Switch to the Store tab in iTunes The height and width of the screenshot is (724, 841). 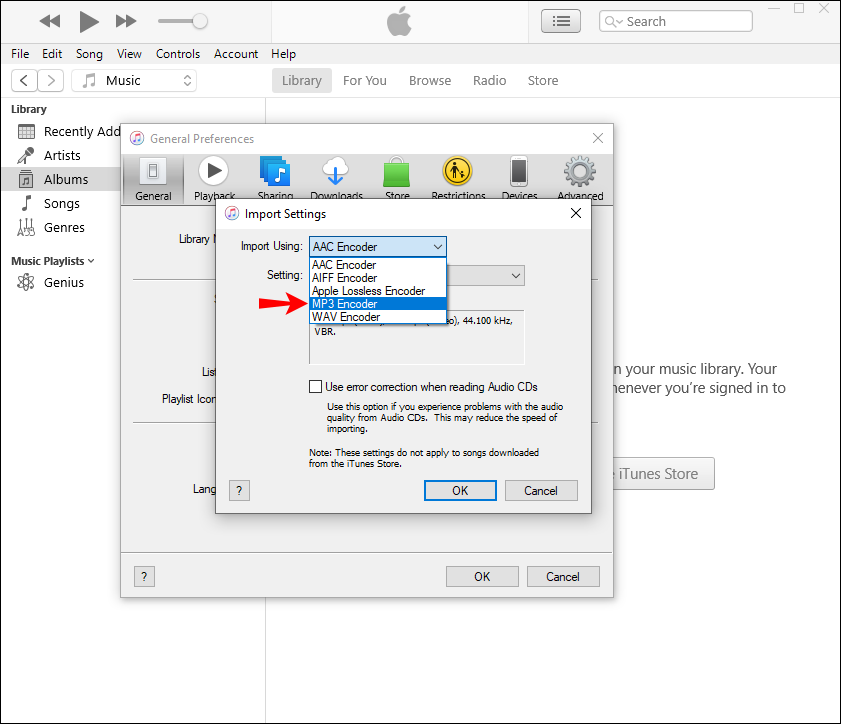[x=543, y=80]
